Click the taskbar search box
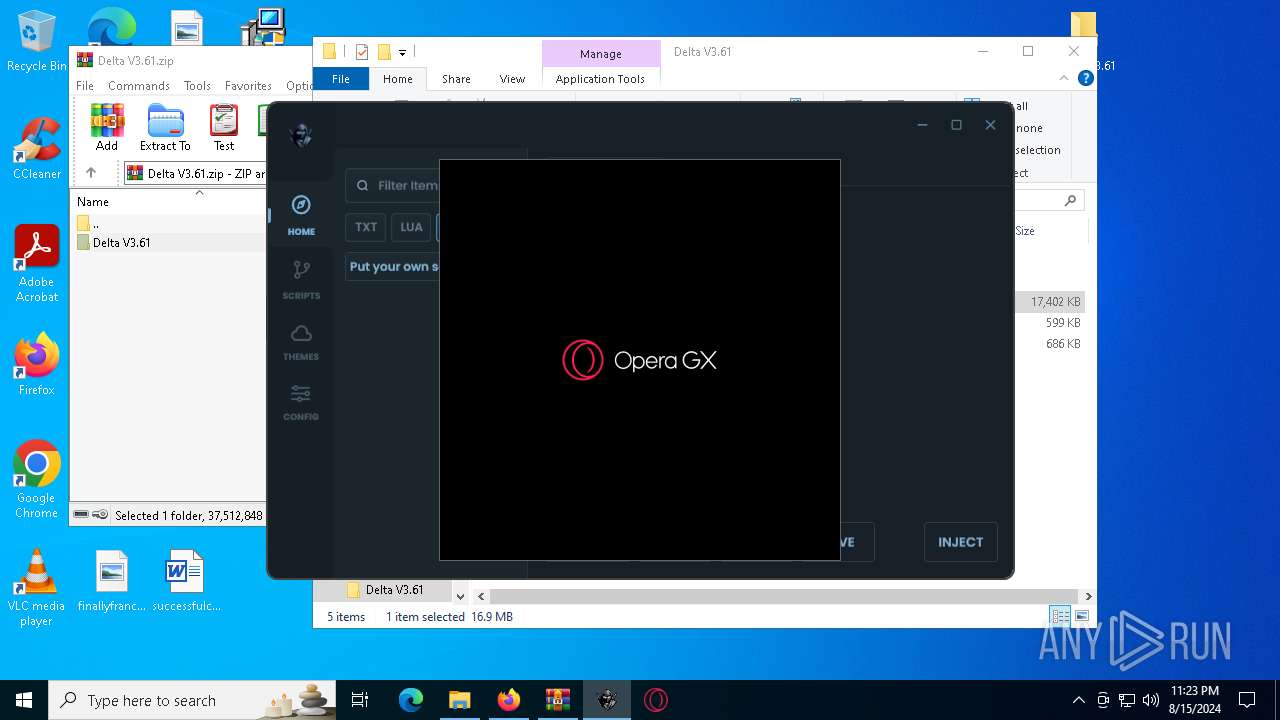The height and width of the screenshot is (720, 1280). pyautogui.click(x=192, y=700)
